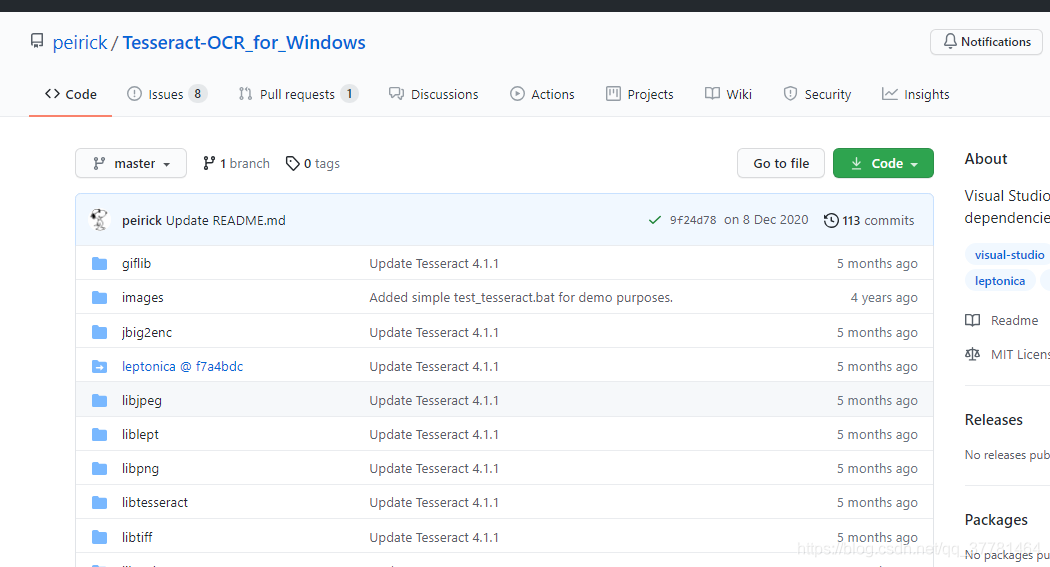Open the green Code download dropdown
Viewport: 1050px width, 567px height.
pyautogui.click(x=883, y=163)
